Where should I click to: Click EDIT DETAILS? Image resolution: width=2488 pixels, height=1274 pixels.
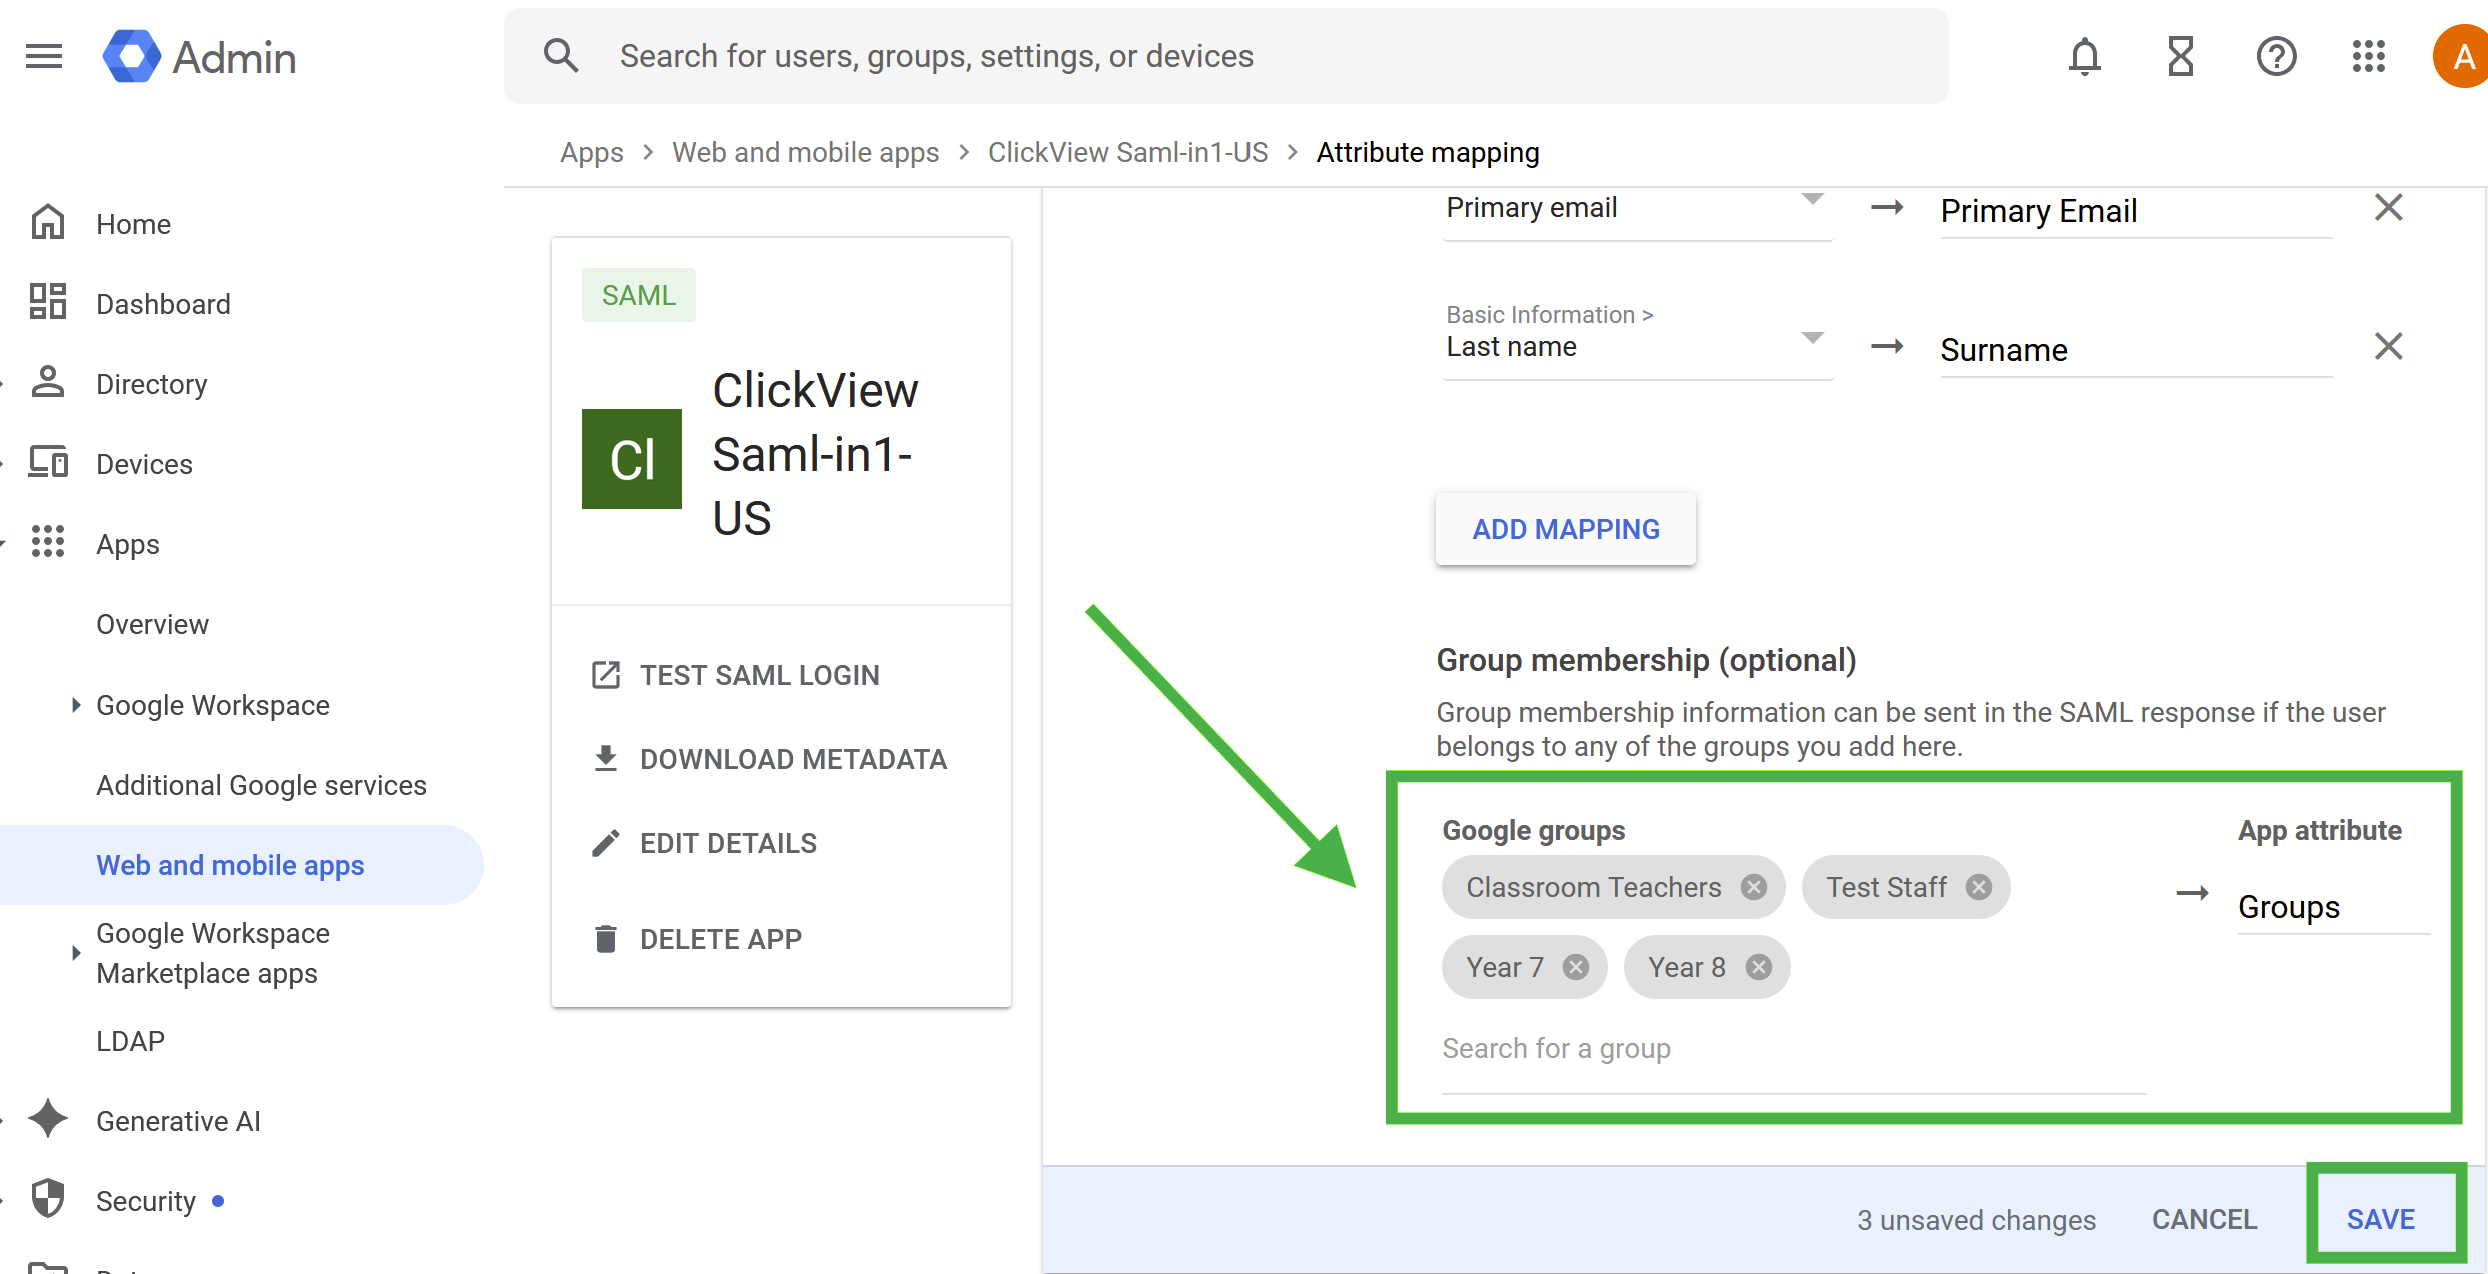pos(704,843)
